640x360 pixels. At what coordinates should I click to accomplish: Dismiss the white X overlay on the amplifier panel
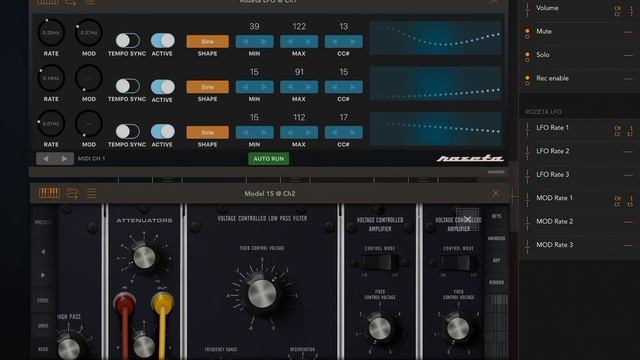pos(467,220)
